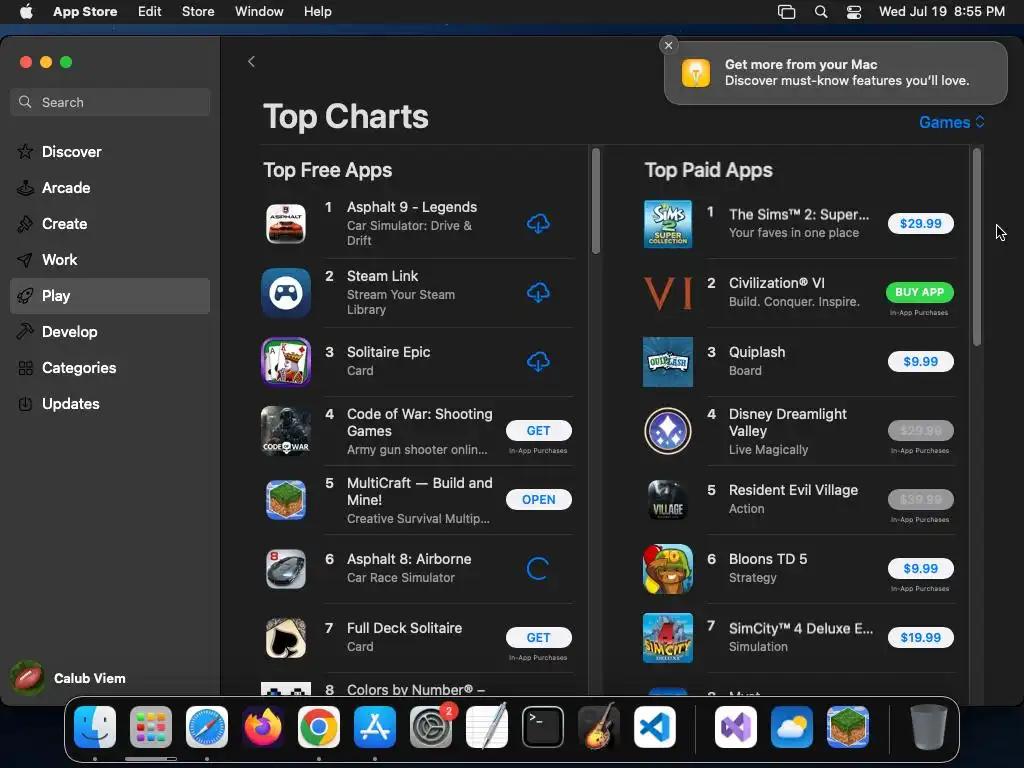Launch Google Chrome from the Dock

(319, 727)
